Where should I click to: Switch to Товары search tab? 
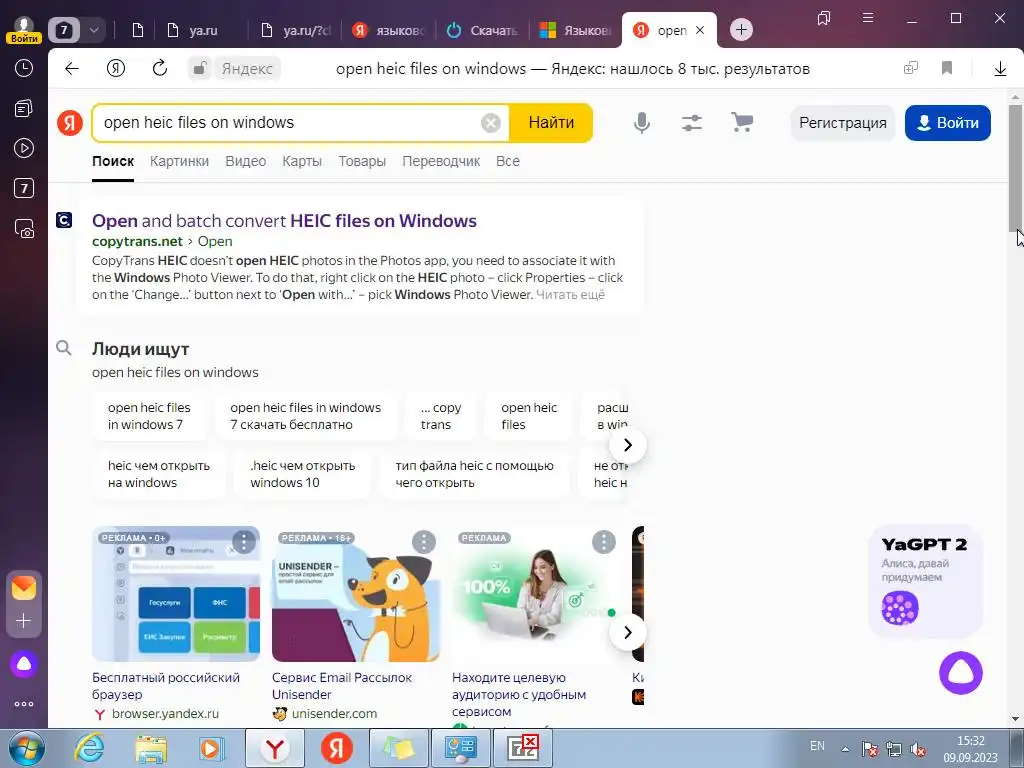(x=362, y=161)
